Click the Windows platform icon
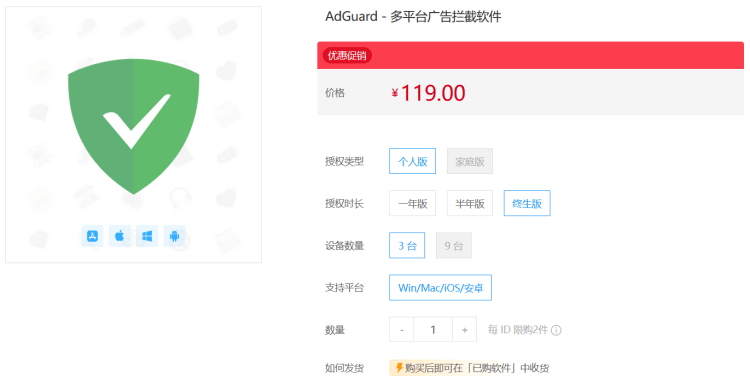750x383 pixels. tap(147, 236)
